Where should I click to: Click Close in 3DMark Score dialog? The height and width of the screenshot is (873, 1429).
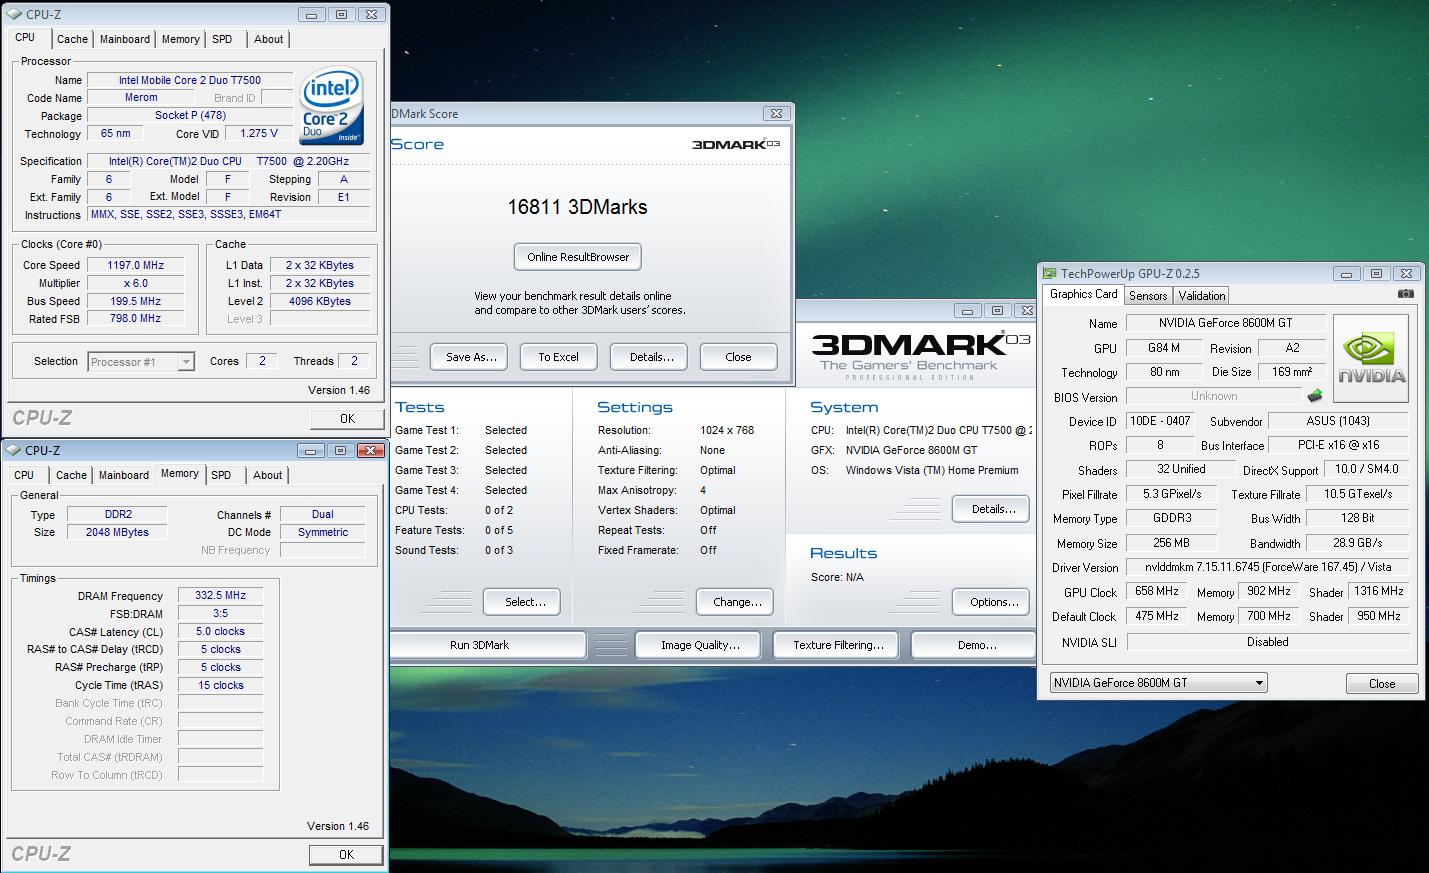coord(738,357)
